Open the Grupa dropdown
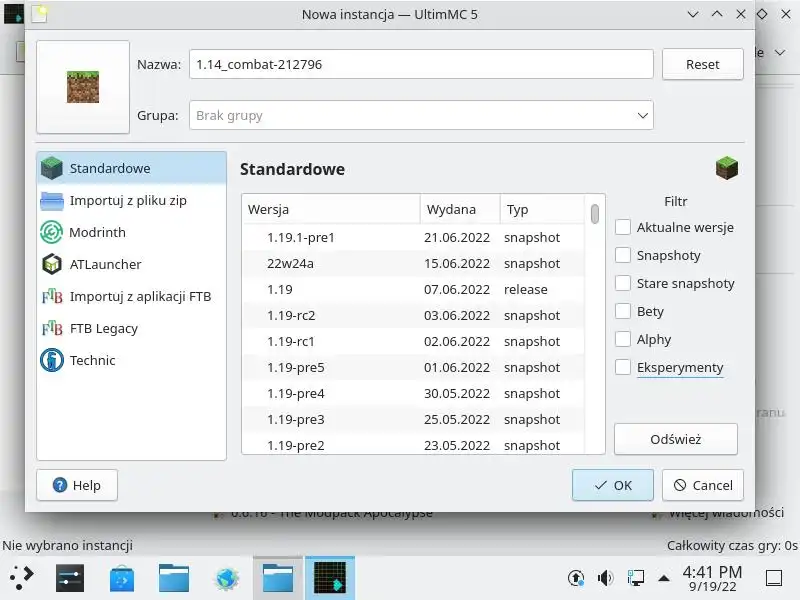The image size is (800, 600). [421, 115]
